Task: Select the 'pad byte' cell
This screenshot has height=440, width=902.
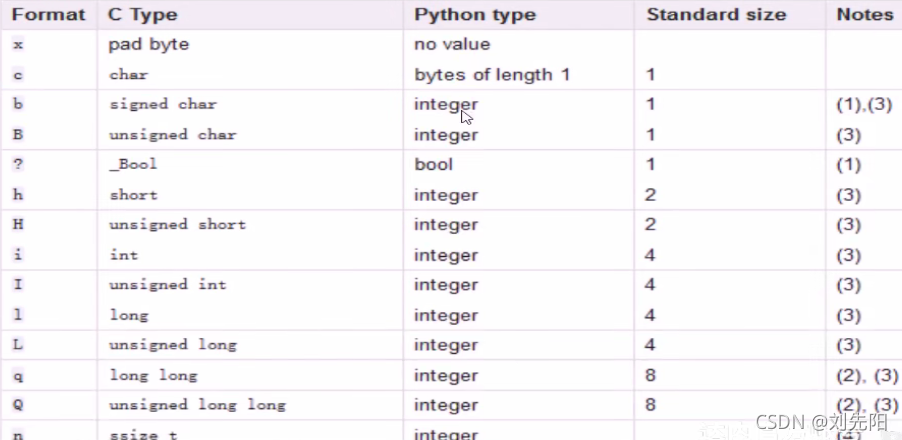Action: coord(149,45)
